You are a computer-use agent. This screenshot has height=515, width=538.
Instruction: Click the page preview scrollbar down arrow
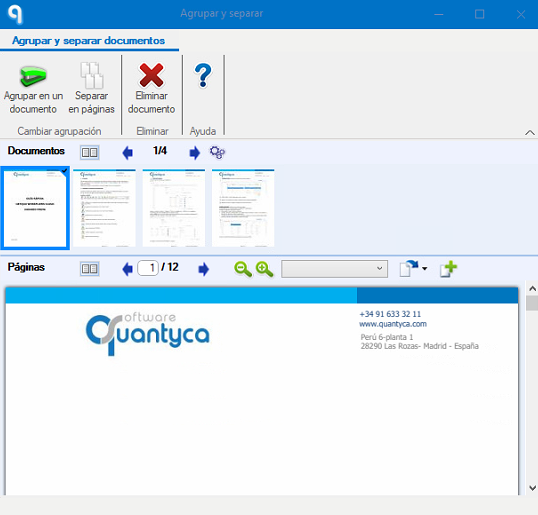point(532,488)
